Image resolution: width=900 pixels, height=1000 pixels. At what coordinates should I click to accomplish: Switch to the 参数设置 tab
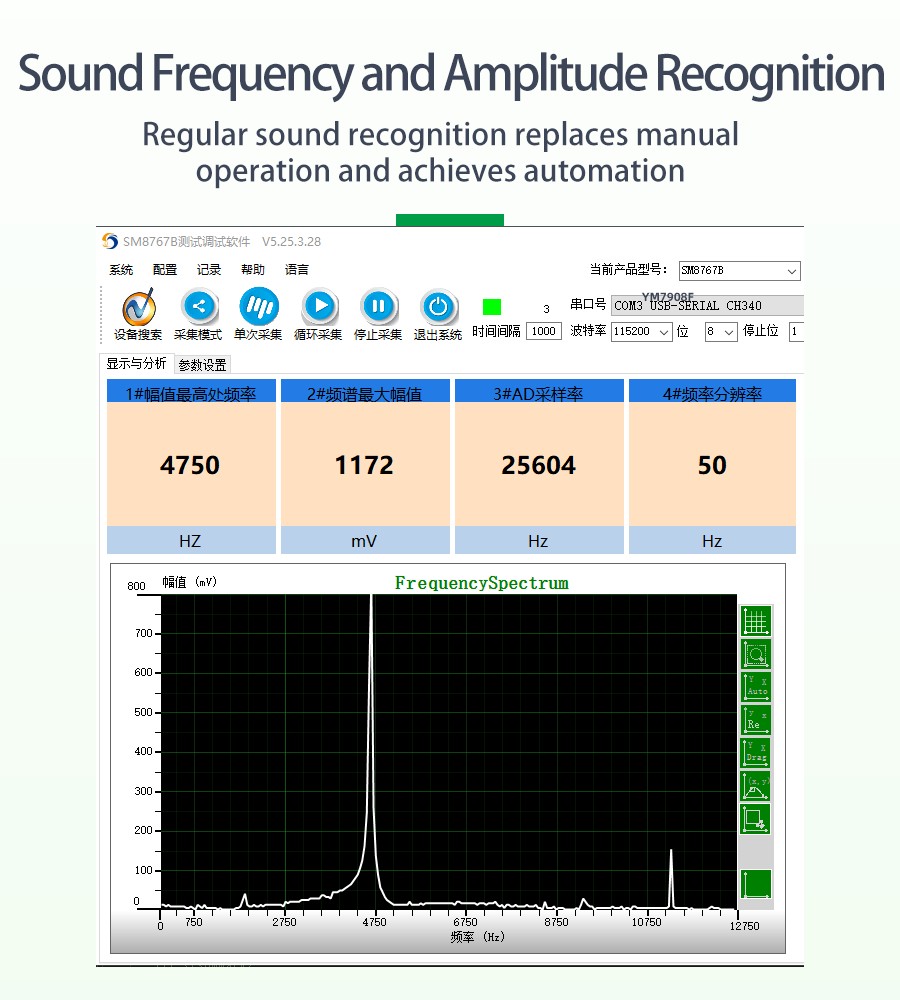(203, 365)
